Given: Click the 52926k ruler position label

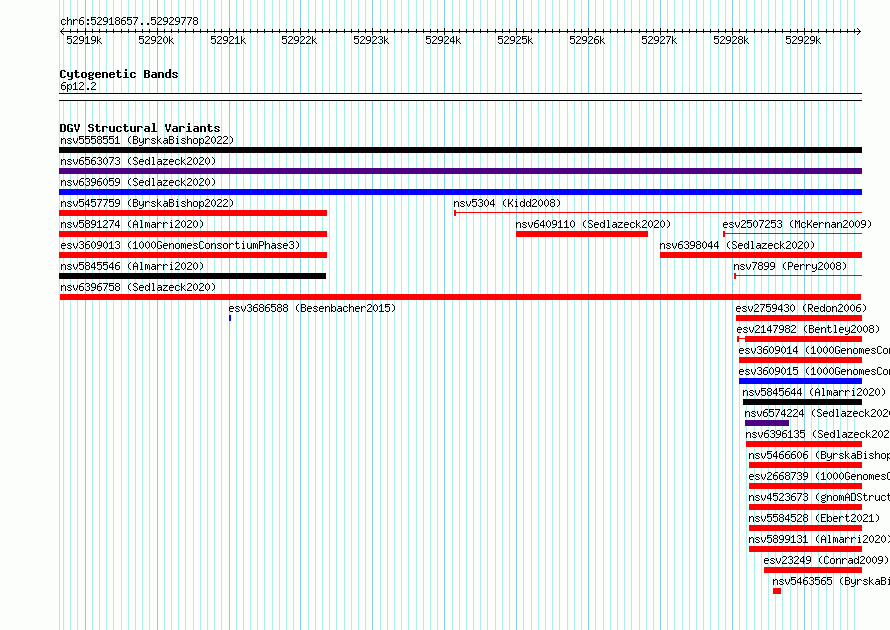Looking at the screenshot, I should 587,40.
